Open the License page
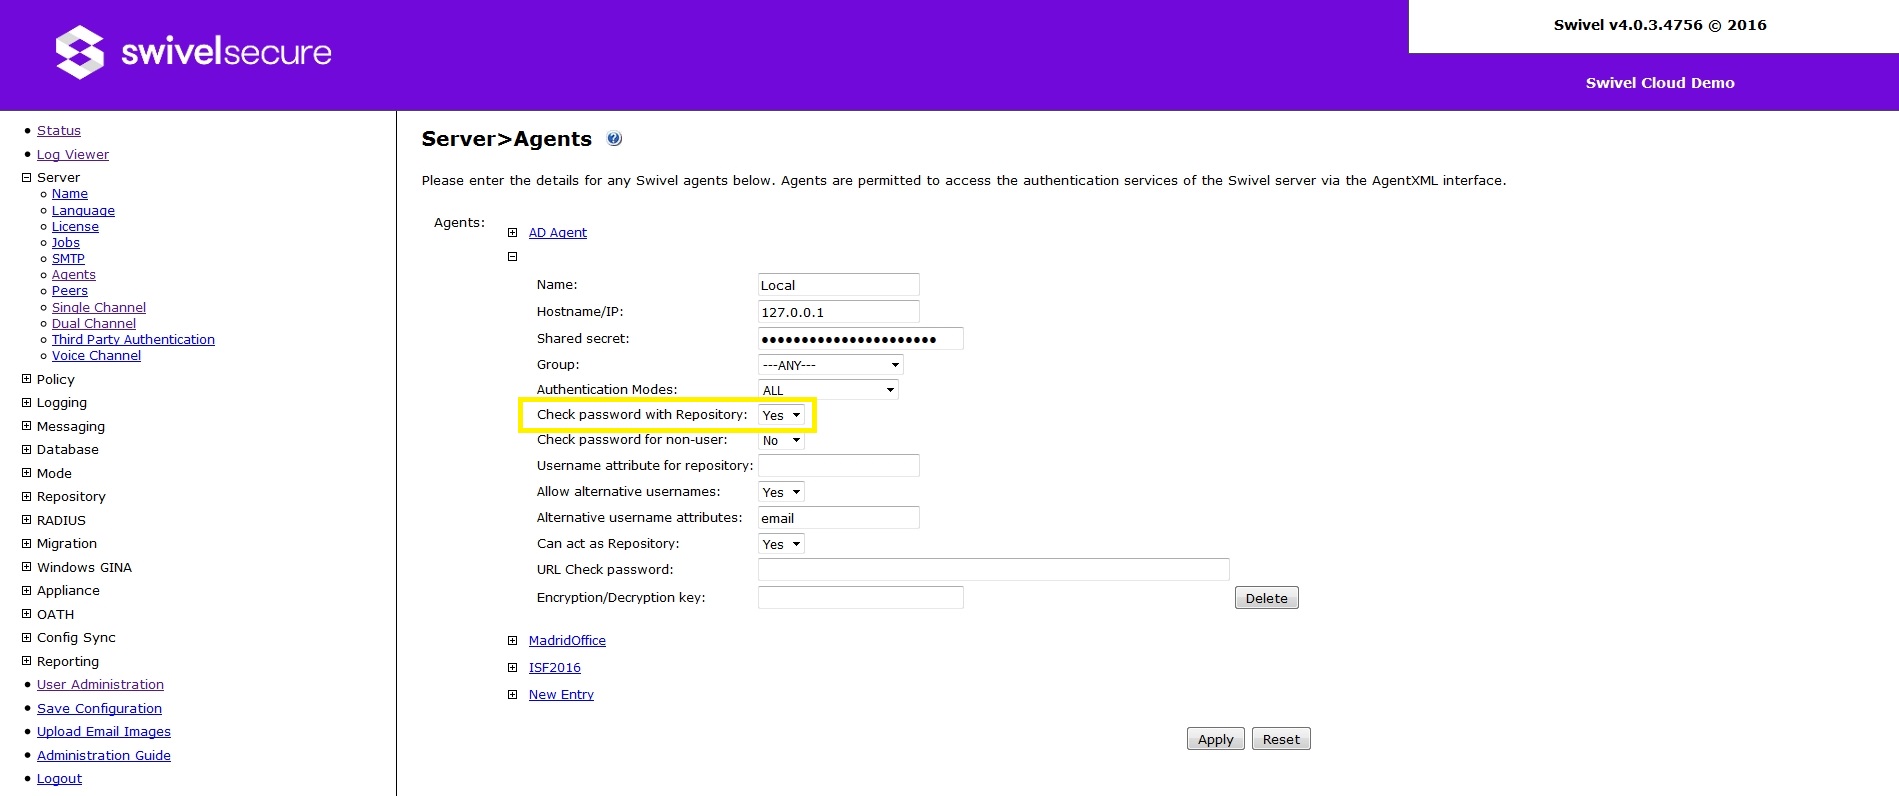 click(75, 227)
